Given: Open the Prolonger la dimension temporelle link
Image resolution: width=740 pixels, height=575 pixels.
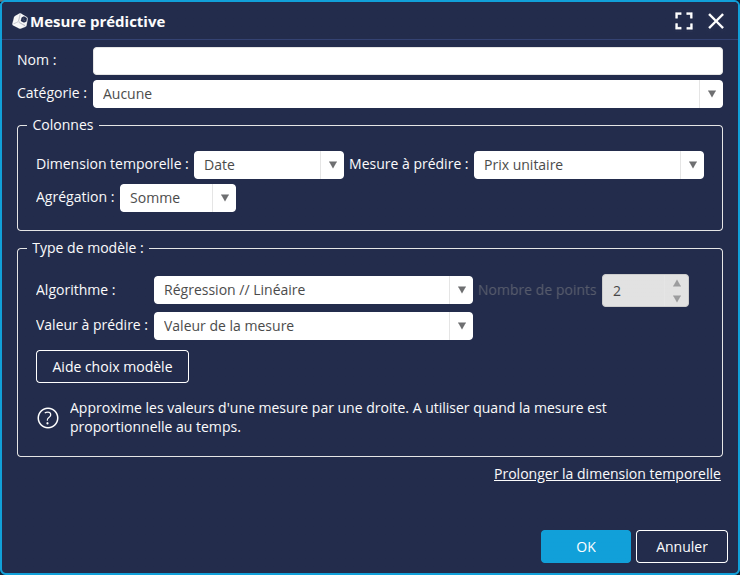Looking at the screenshot, I should click(607, 474).
